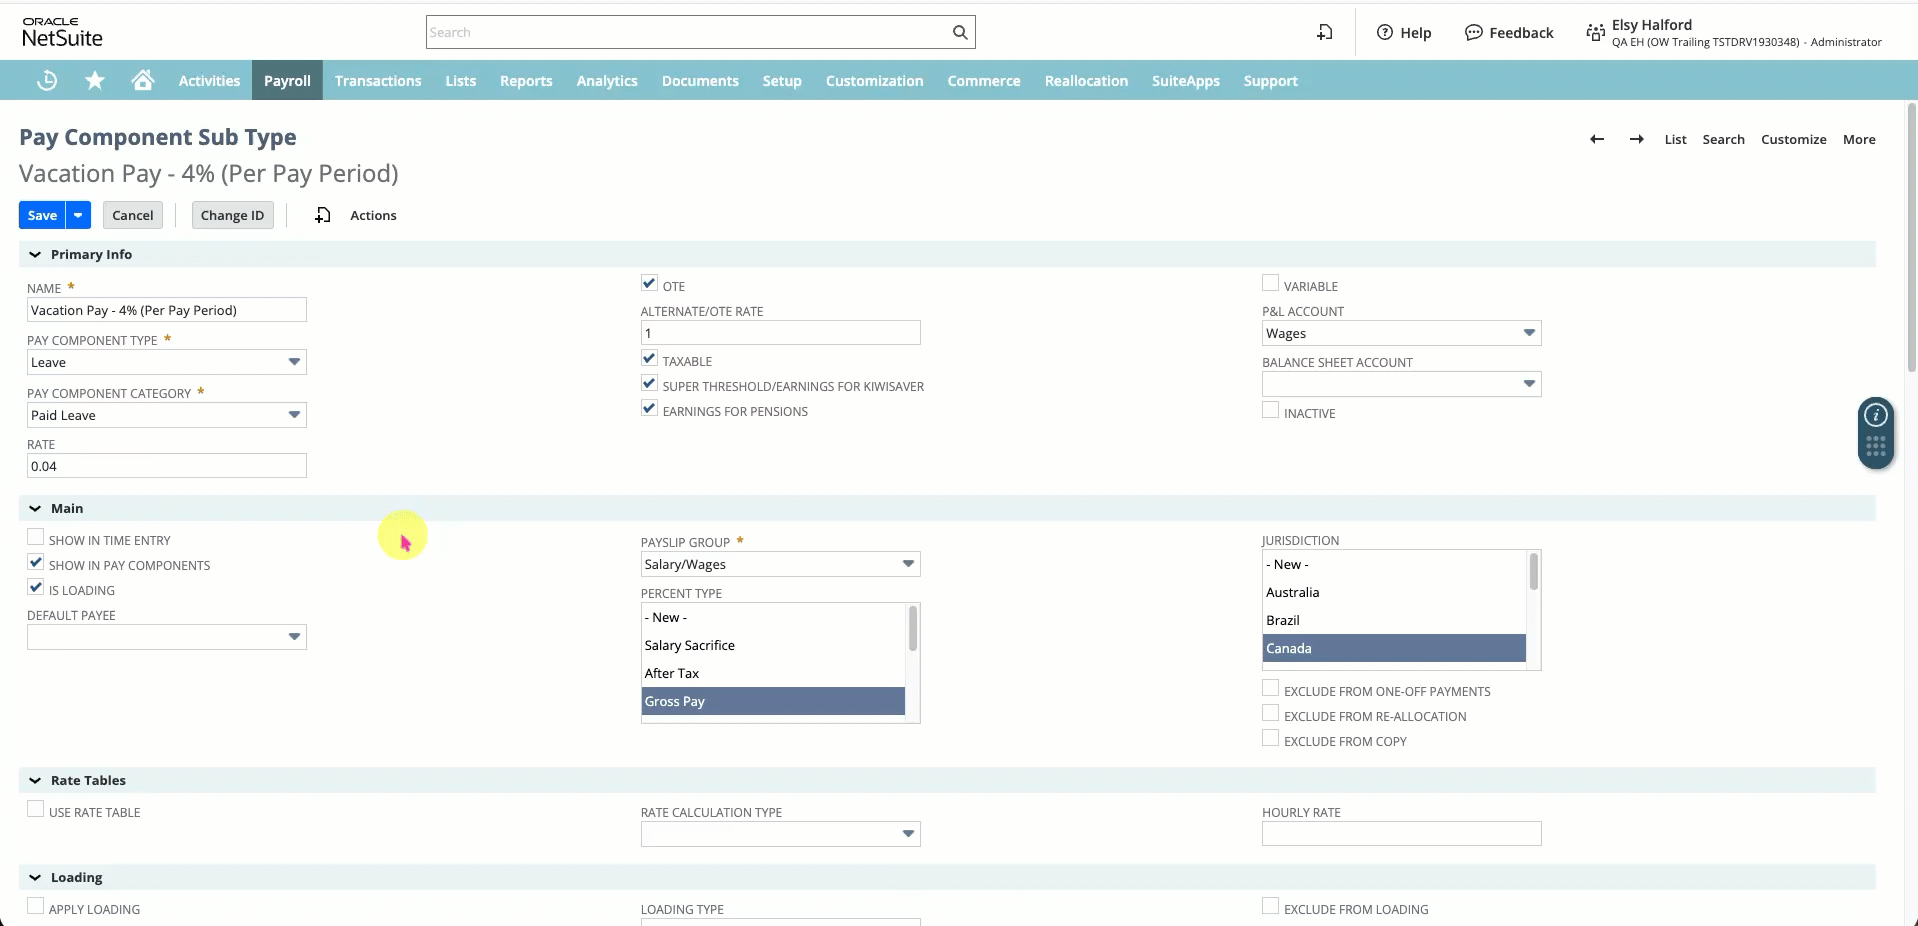Open the Recent Records clock icon
The width and height of the screenshot is (1918, 926).
47,81
